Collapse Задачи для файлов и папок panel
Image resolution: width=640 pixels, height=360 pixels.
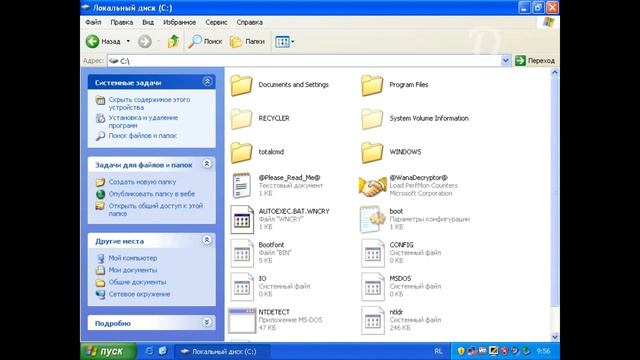click(x=207, y=164)
